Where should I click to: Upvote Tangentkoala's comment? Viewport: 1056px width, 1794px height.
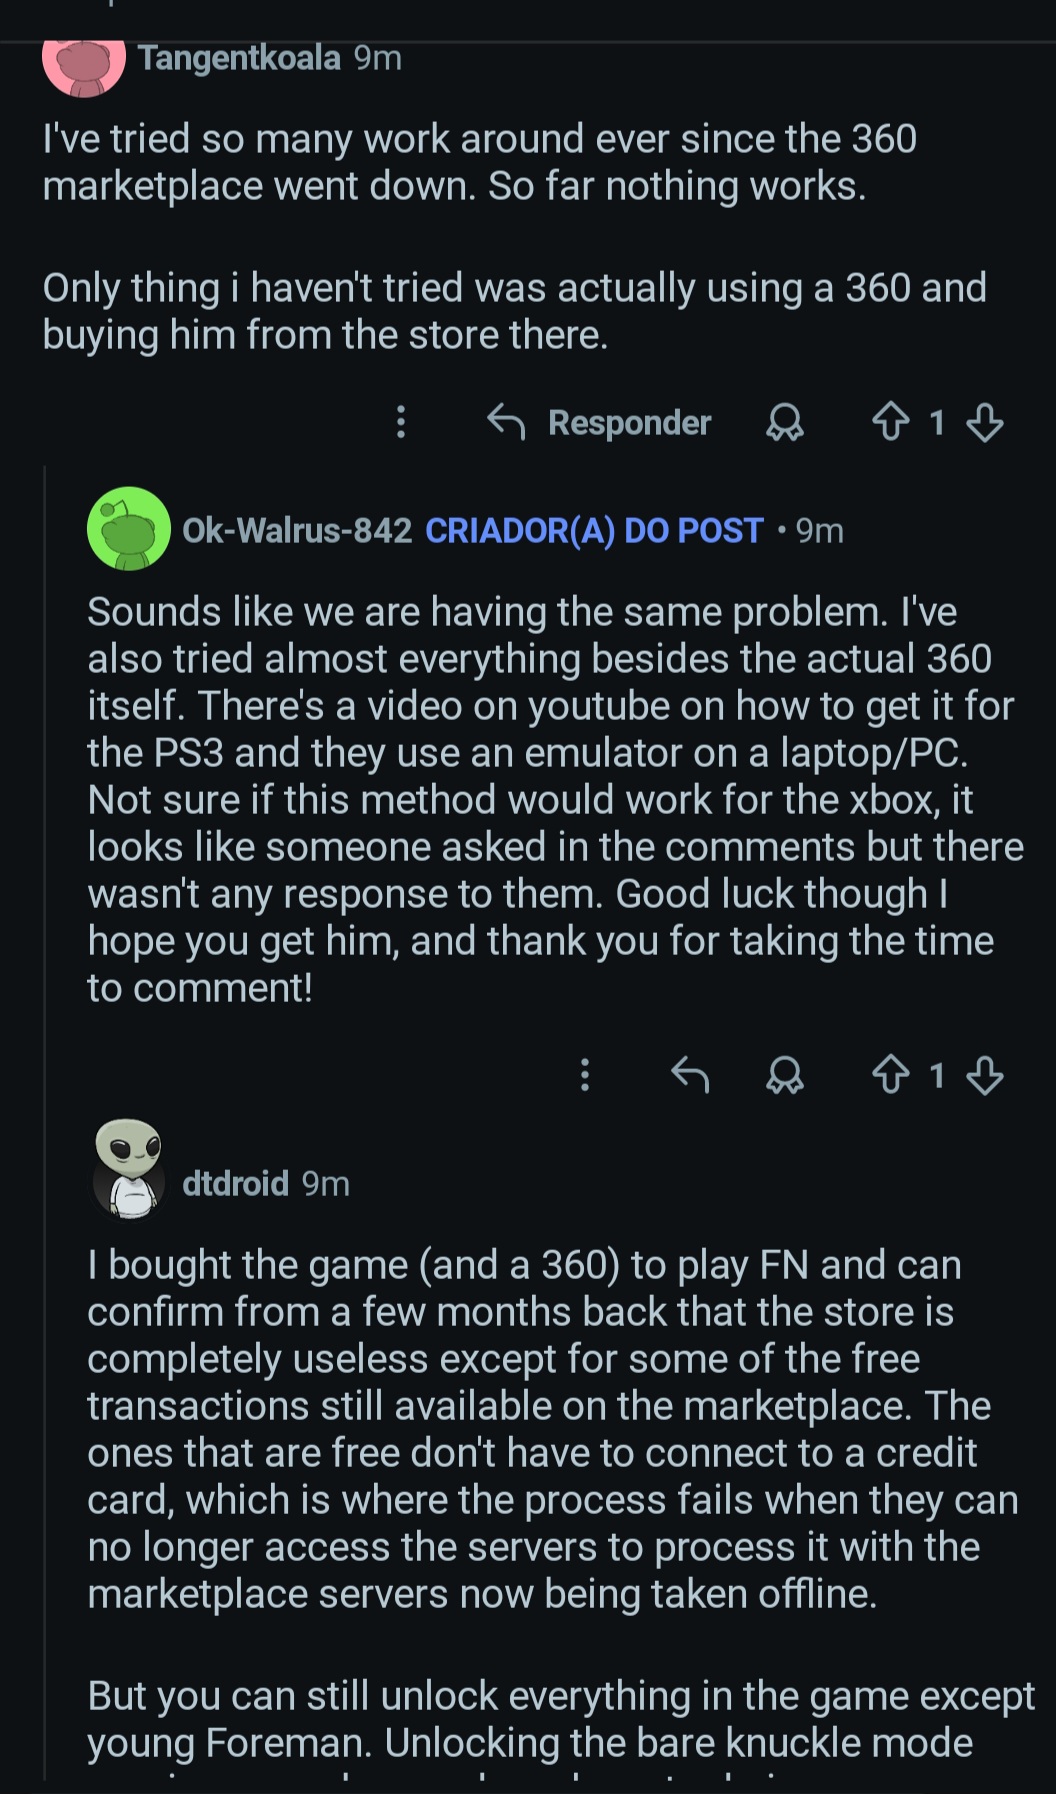(x=890, y=423)
